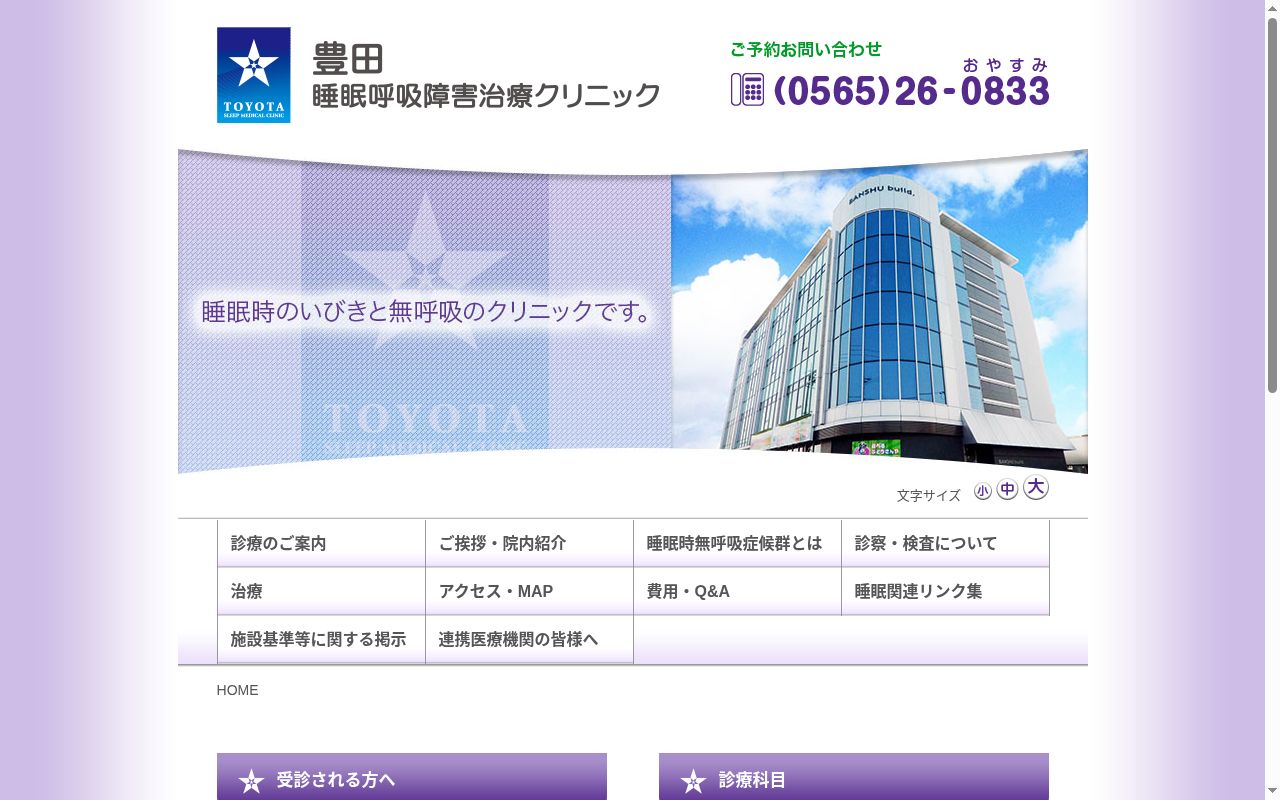Click phone number (0565)26-0833

pos(911,91)
